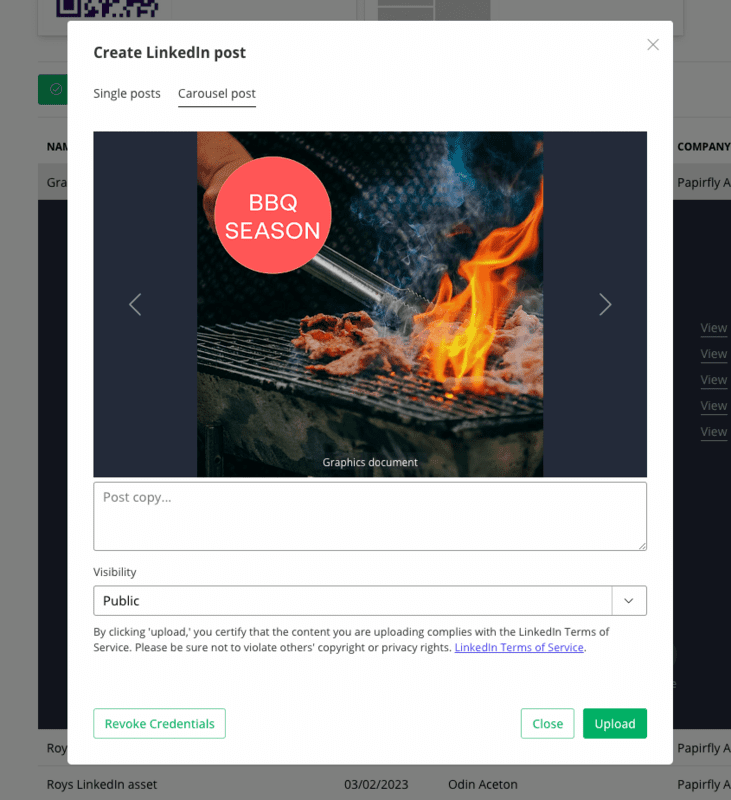Click the Graphics document caption
This screenshot has height=800, width=731.
click(370, 462)
